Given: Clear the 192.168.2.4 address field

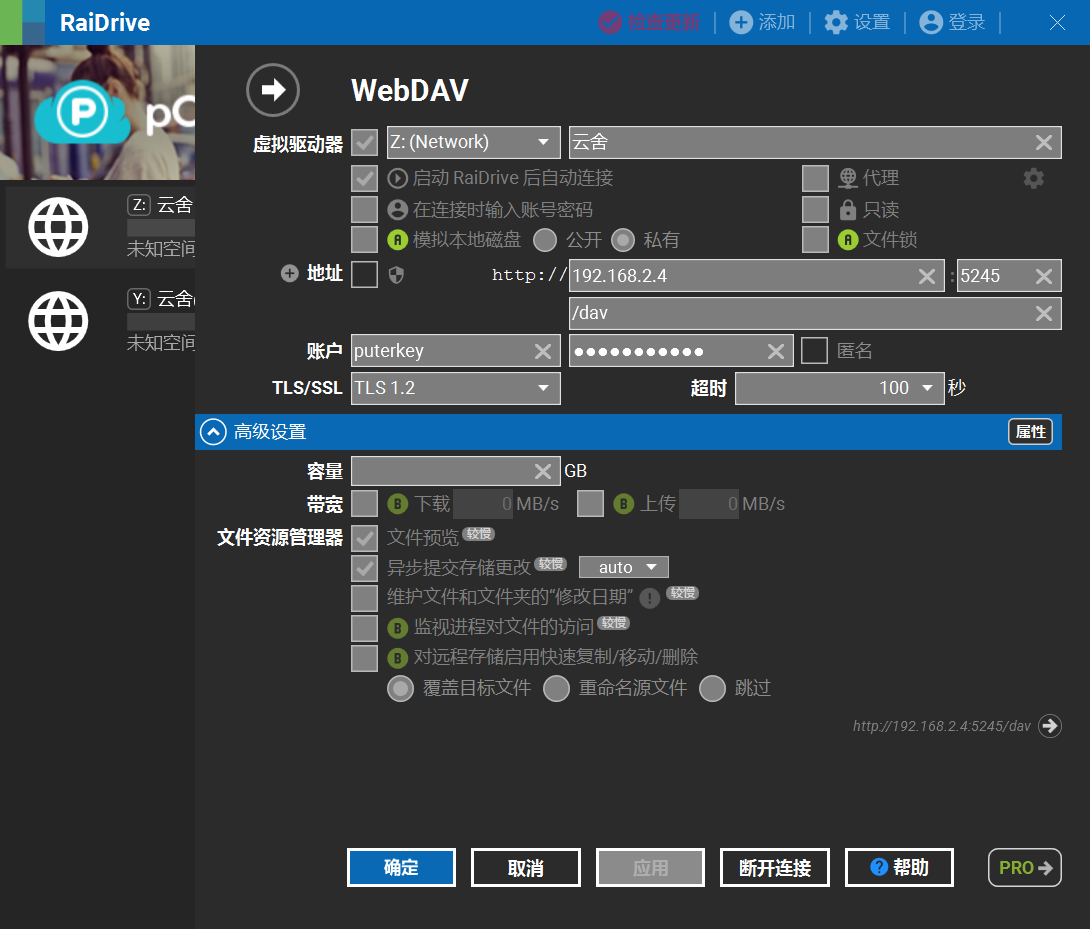Looking at the screenshot, I should pos(927,276).
